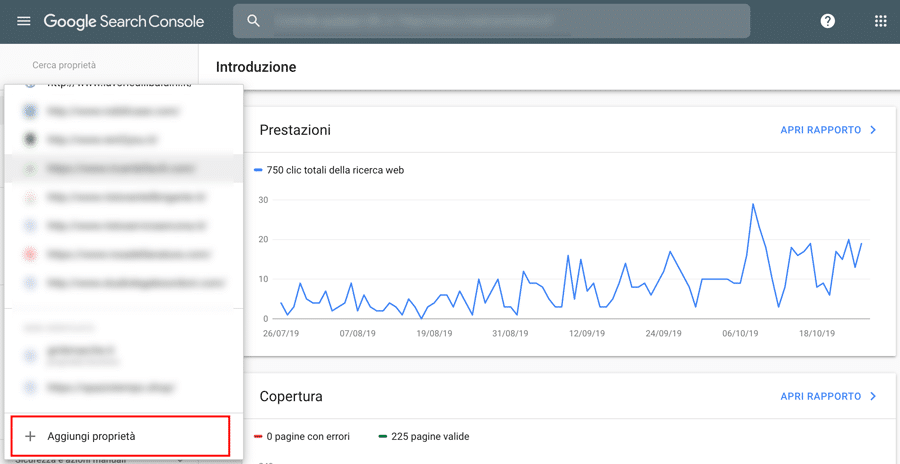Open APRI RAPPORTO for Copertura
This screenshot has width=900, height=464.
pyautogui.click(x=821, y=396)
